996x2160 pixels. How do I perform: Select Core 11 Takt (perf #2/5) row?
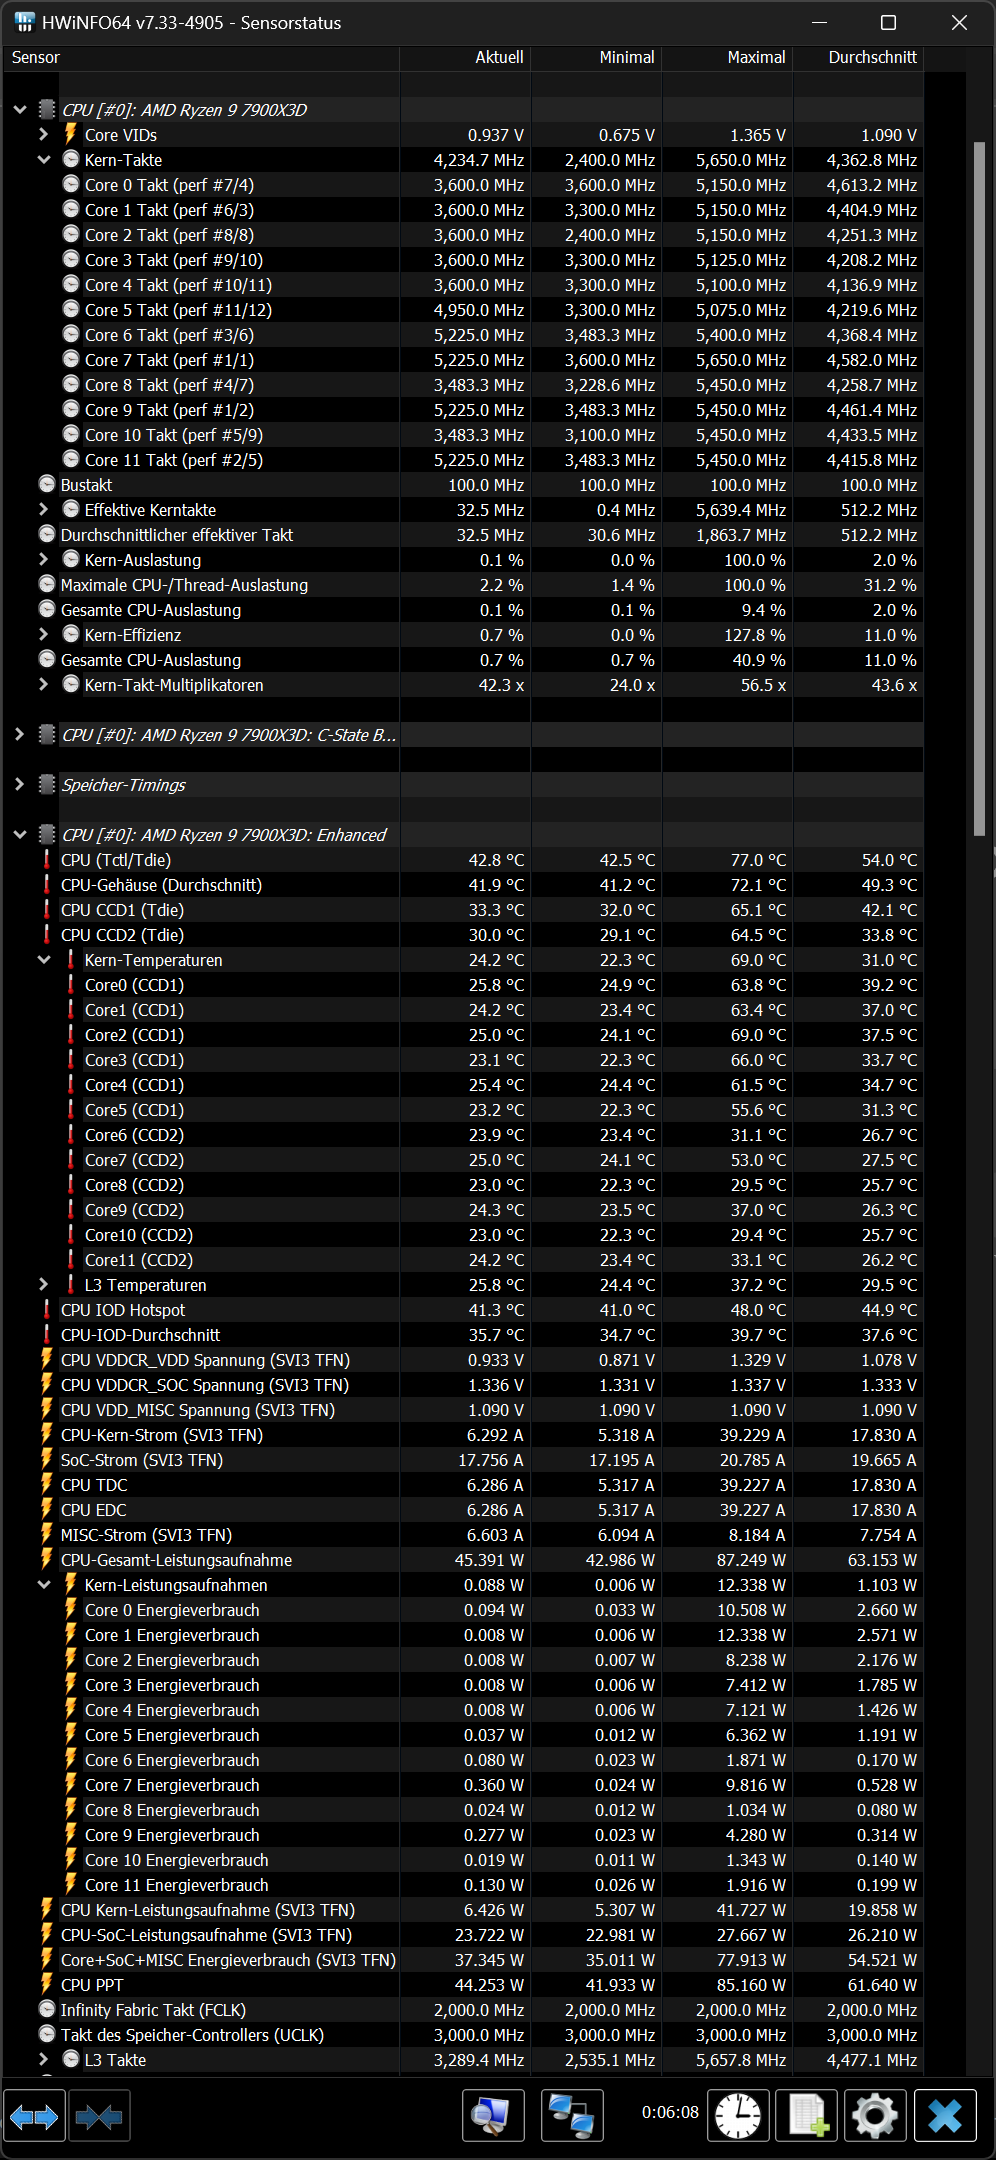tap(463, 459)
